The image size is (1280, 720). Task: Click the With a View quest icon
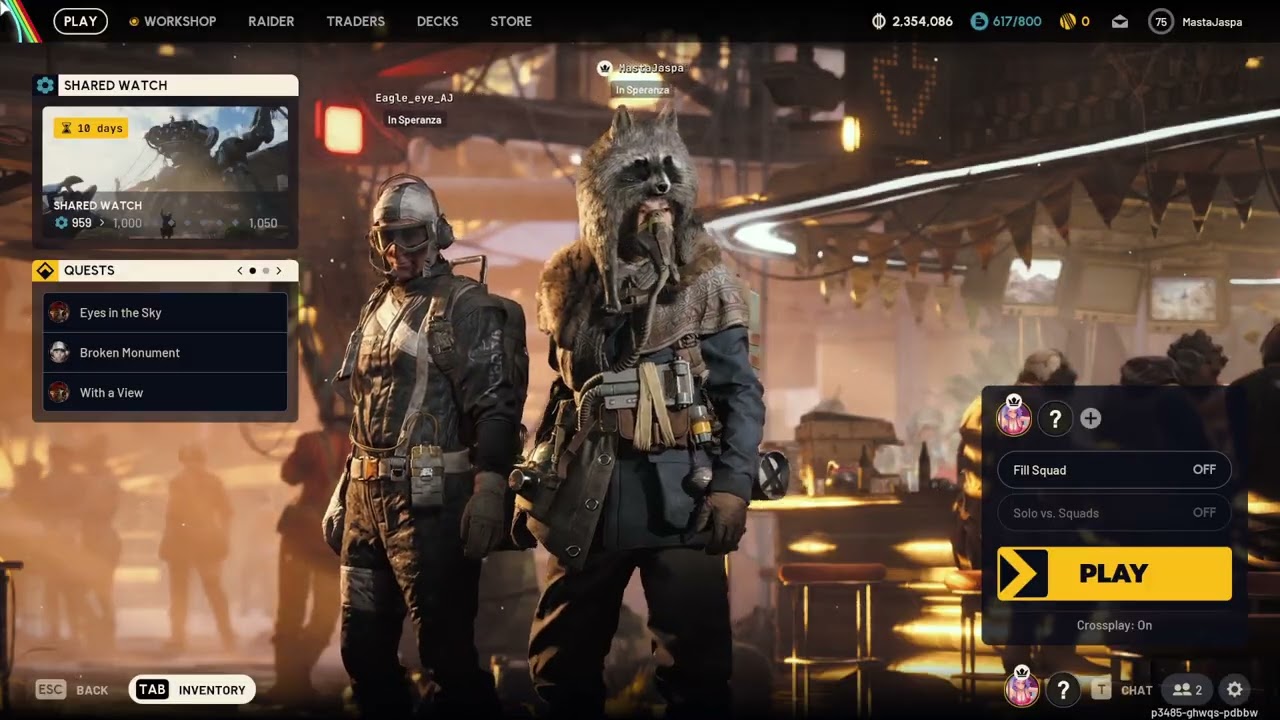point(59,392)
